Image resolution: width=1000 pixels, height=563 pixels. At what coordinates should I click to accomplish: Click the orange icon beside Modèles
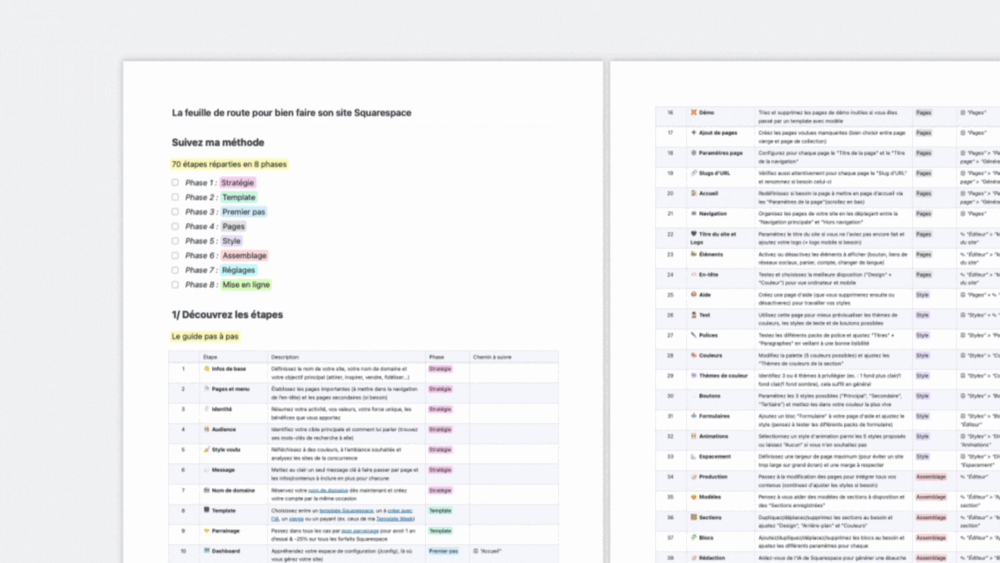tap(694, 497)
